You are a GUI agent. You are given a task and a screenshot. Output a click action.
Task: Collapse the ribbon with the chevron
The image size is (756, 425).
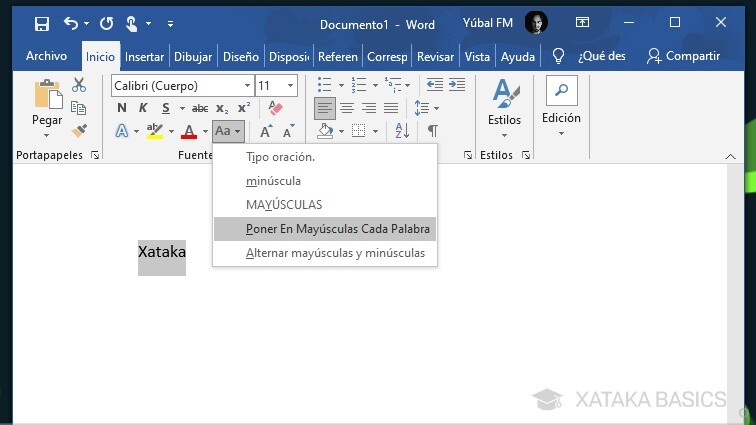730,156
